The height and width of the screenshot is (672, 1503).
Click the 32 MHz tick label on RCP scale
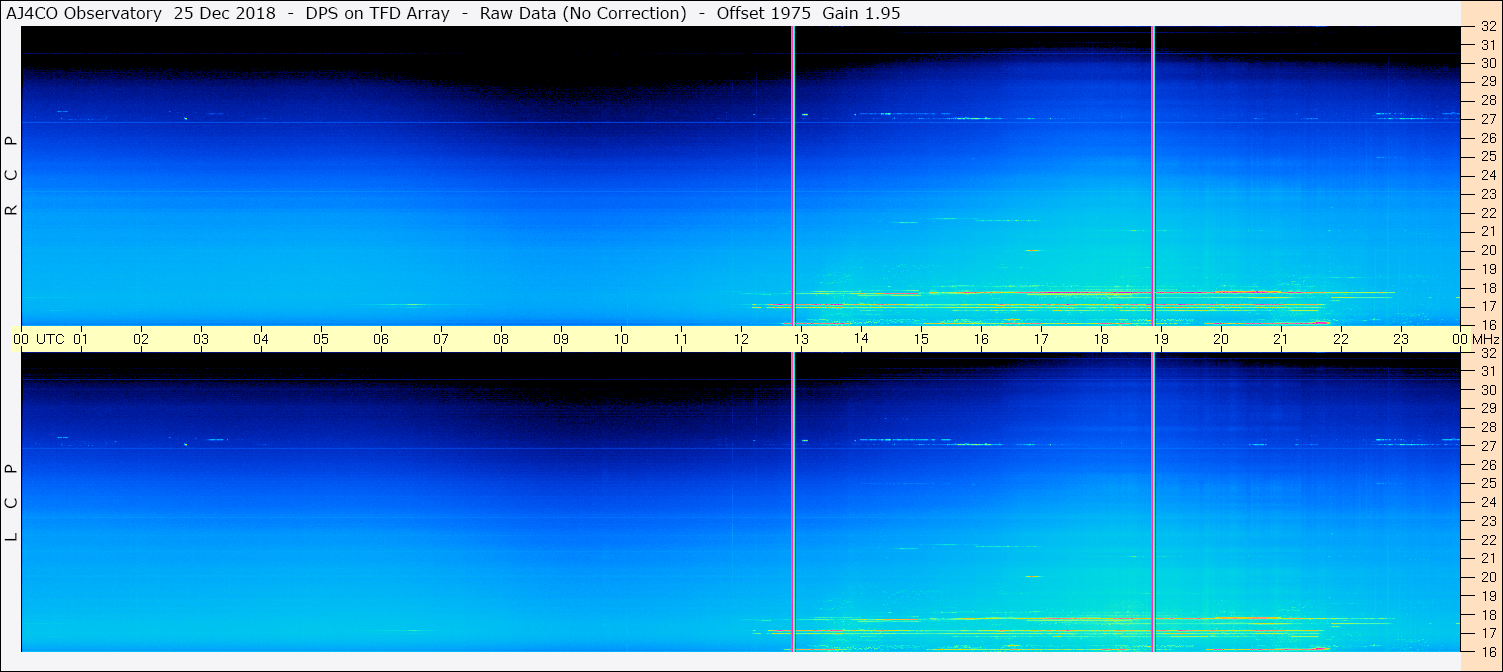tap(1489, 27)
